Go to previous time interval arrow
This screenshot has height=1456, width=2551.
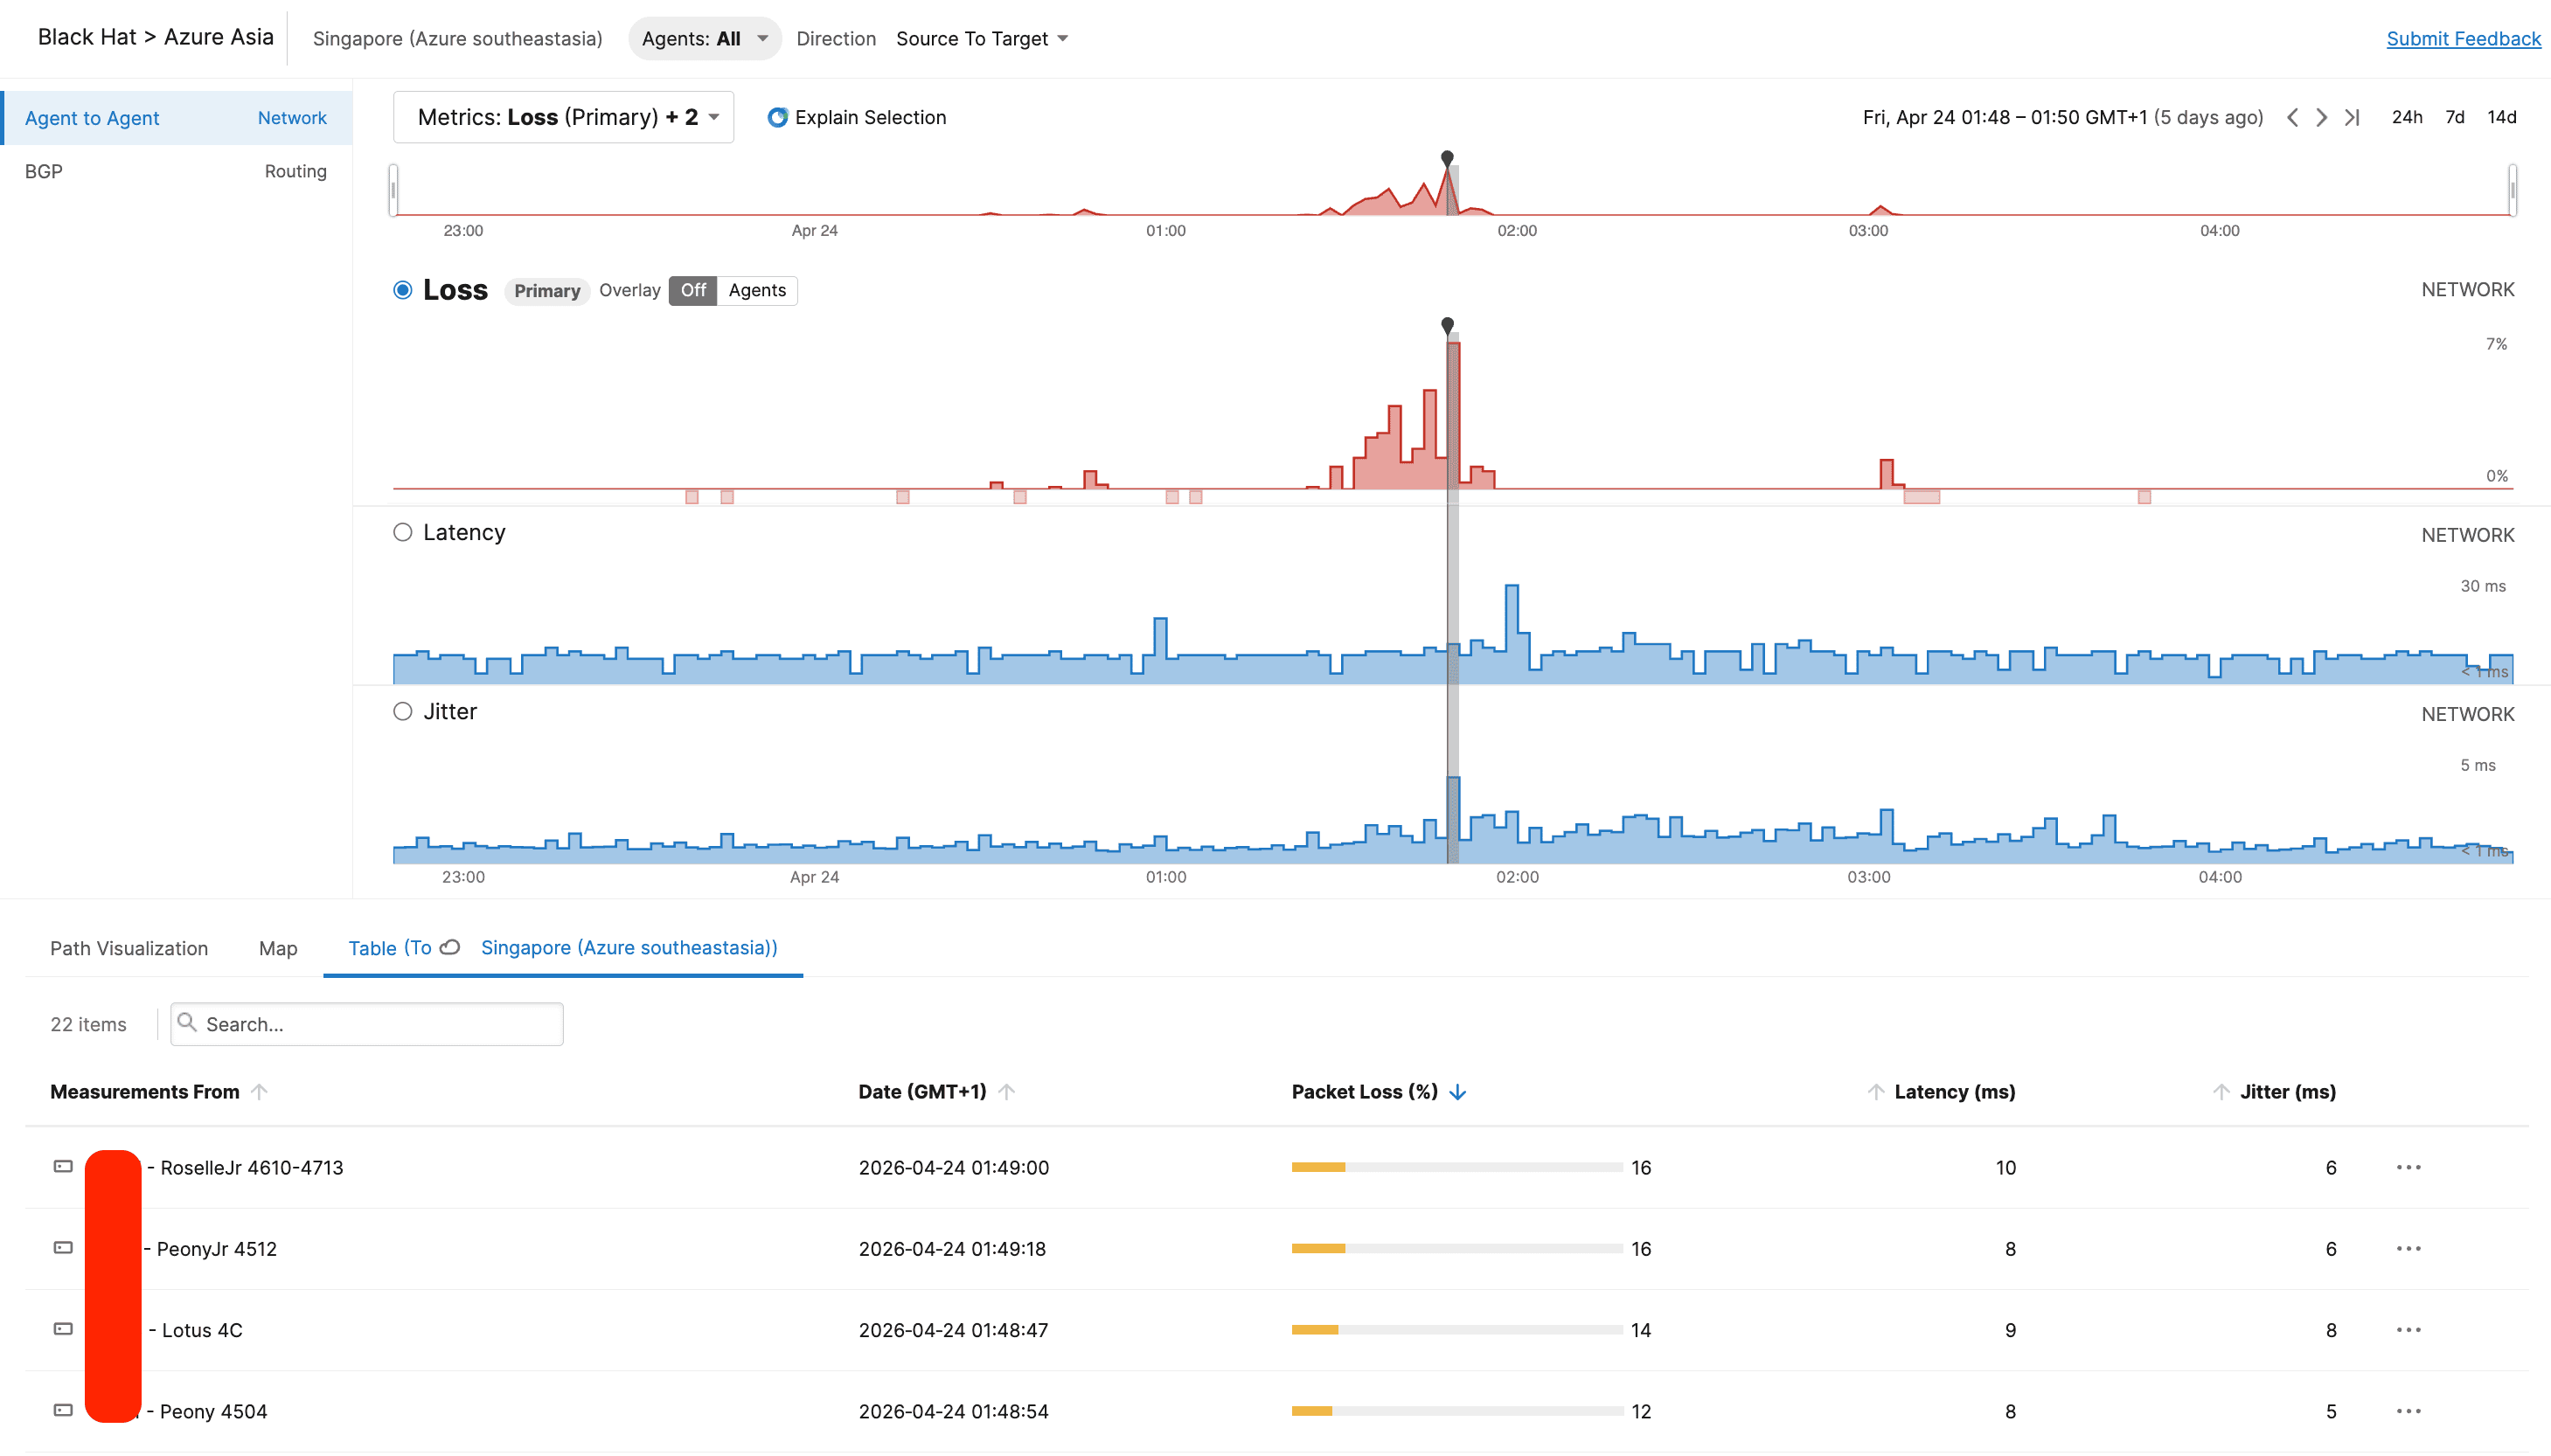point(2292,118)
